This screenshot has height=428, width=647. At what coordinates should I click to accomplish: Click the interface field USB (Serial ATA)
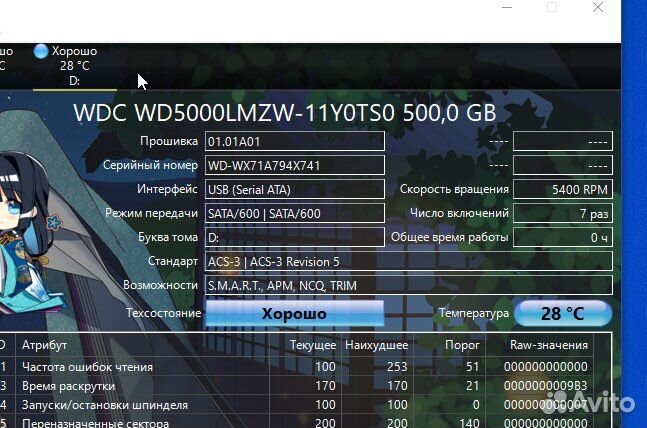coord(295,189)
